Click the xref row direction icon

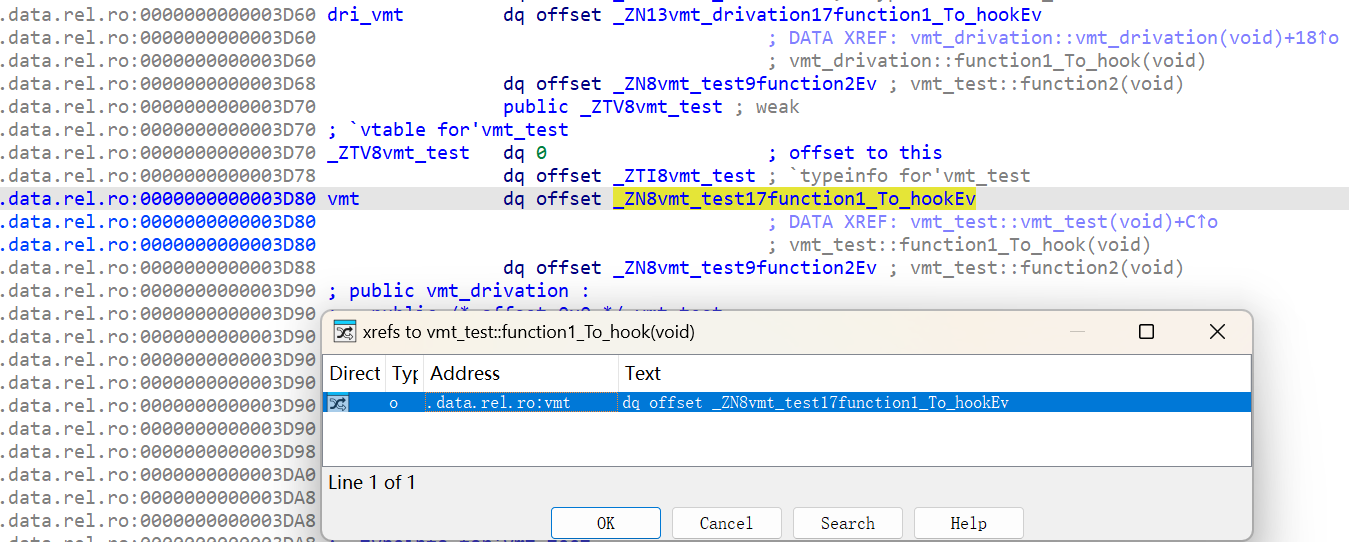(338, 403)
